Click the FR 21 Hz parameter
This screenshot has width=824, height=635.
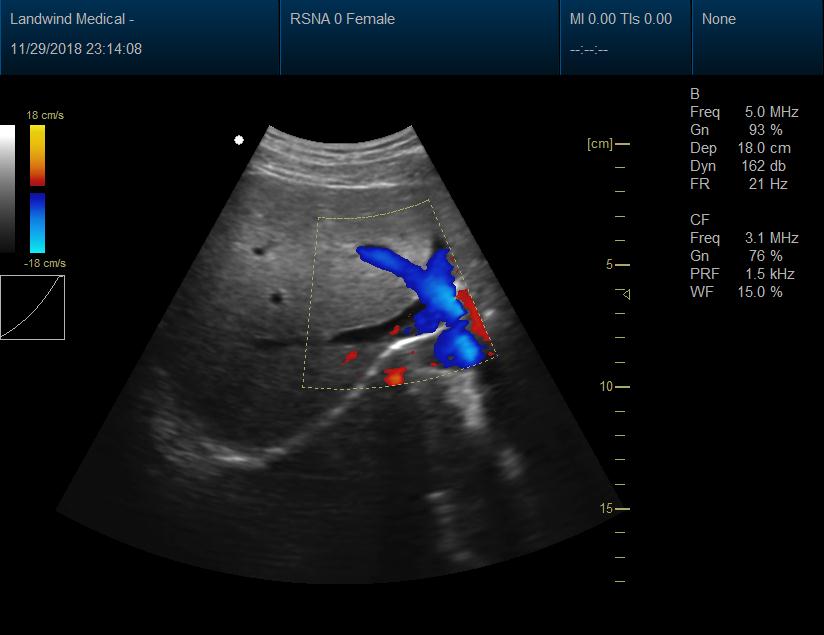738,183
